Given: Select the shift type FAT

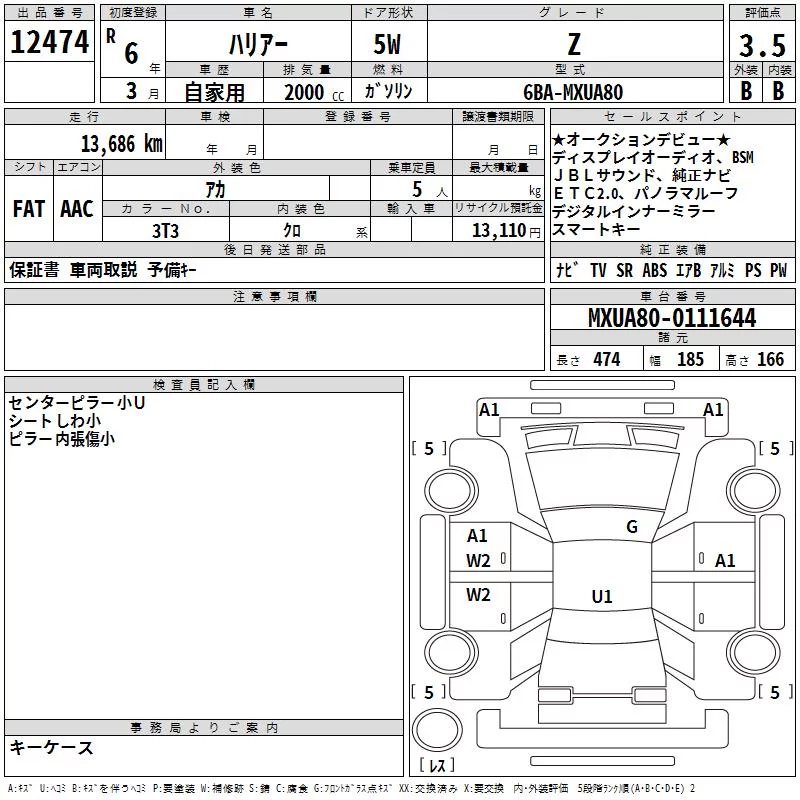Looking at the screenshot, I should click(x=29, y=209).
